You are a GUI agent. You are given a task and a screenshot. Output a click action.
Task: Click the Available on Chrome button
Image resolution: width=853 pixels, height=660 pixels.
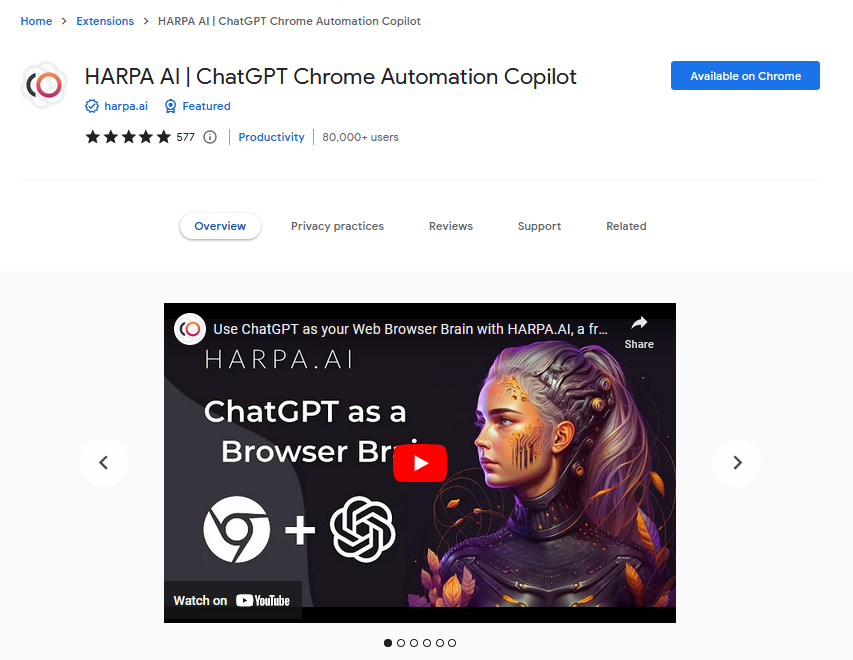click(745, 76)
